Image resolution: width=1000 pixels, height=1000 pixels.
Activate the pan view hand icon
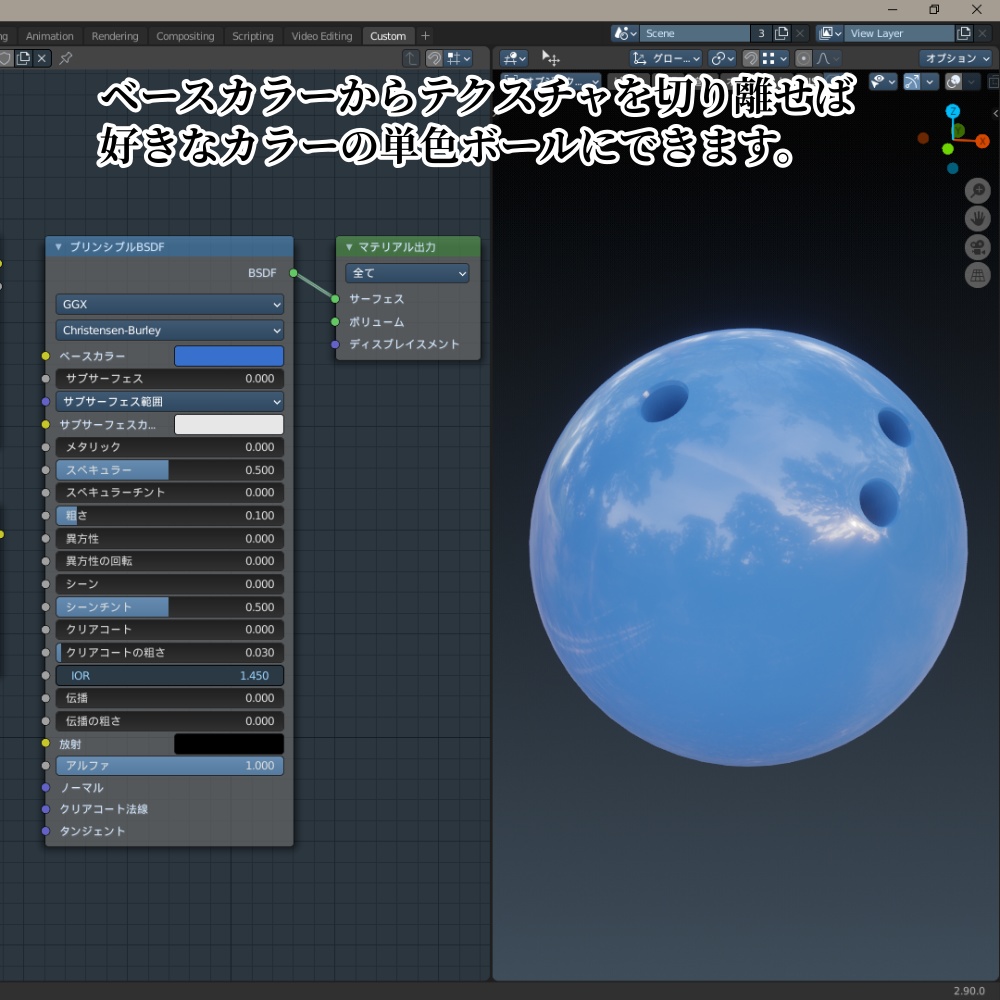[977, 218]
